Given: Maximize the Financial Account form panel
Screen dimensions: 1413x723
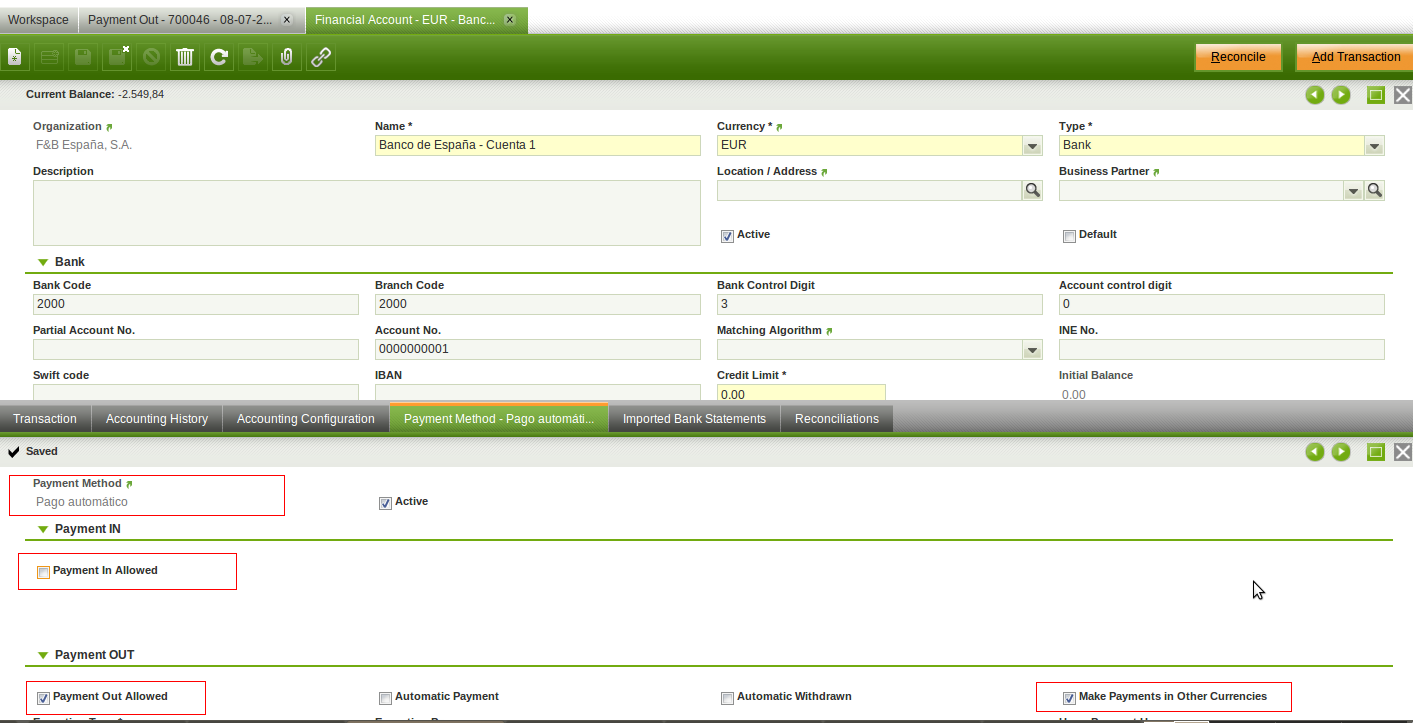Looking at the screenshot, I should 1376,95.
